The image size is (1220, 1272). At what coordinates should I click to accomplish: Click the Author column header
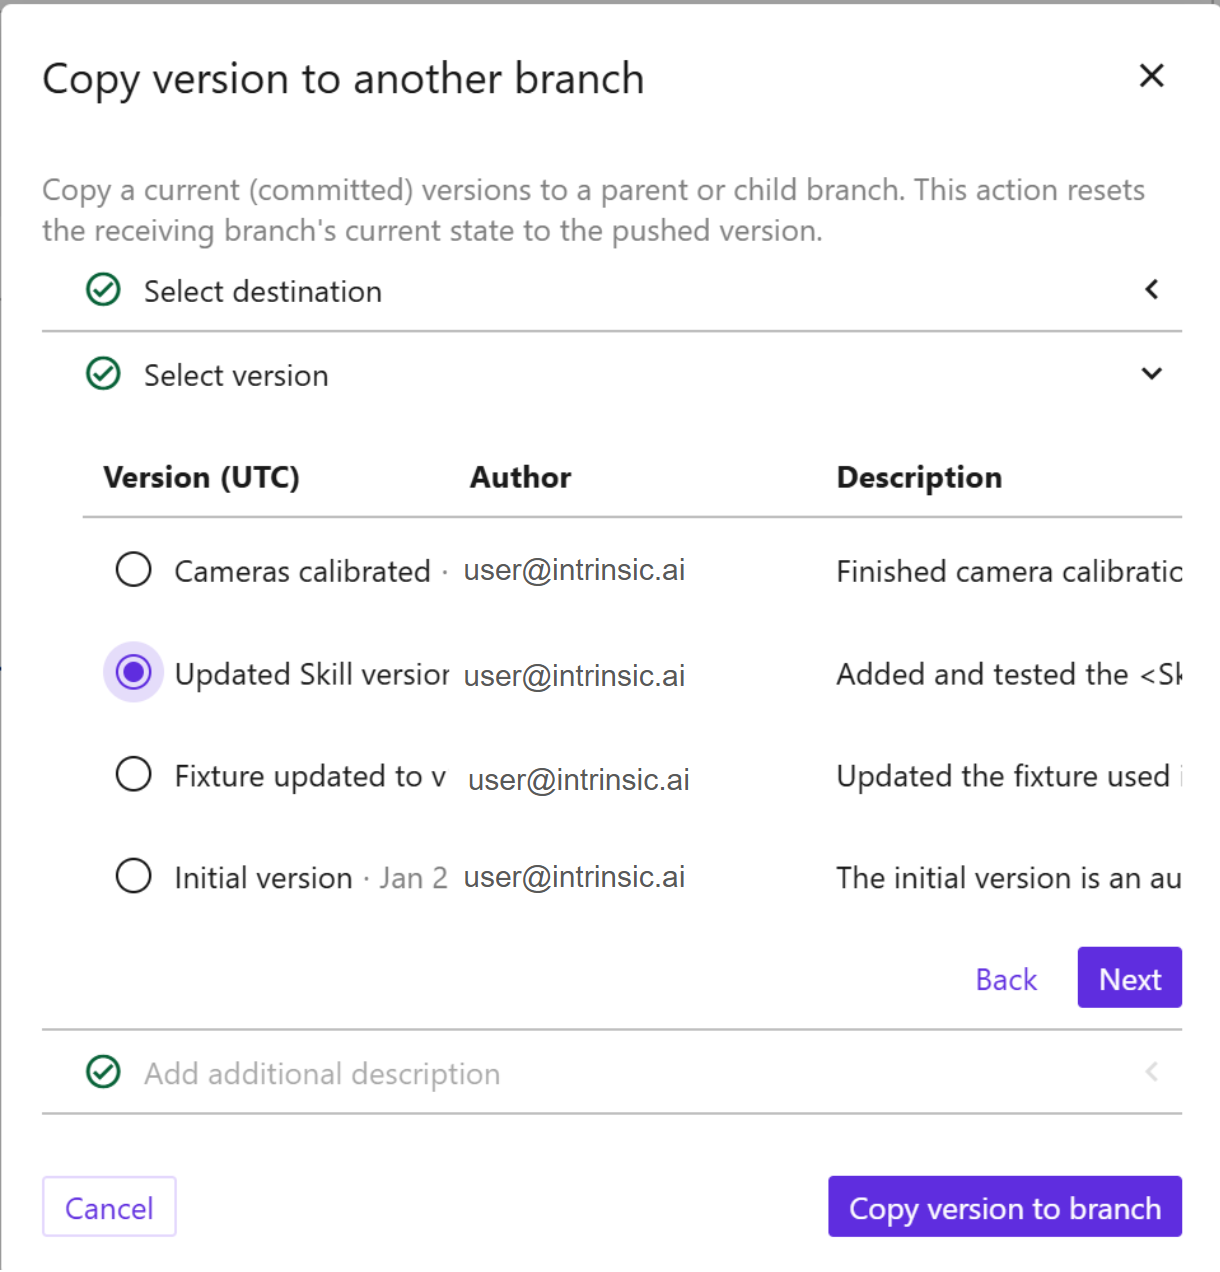pos(520,477)
